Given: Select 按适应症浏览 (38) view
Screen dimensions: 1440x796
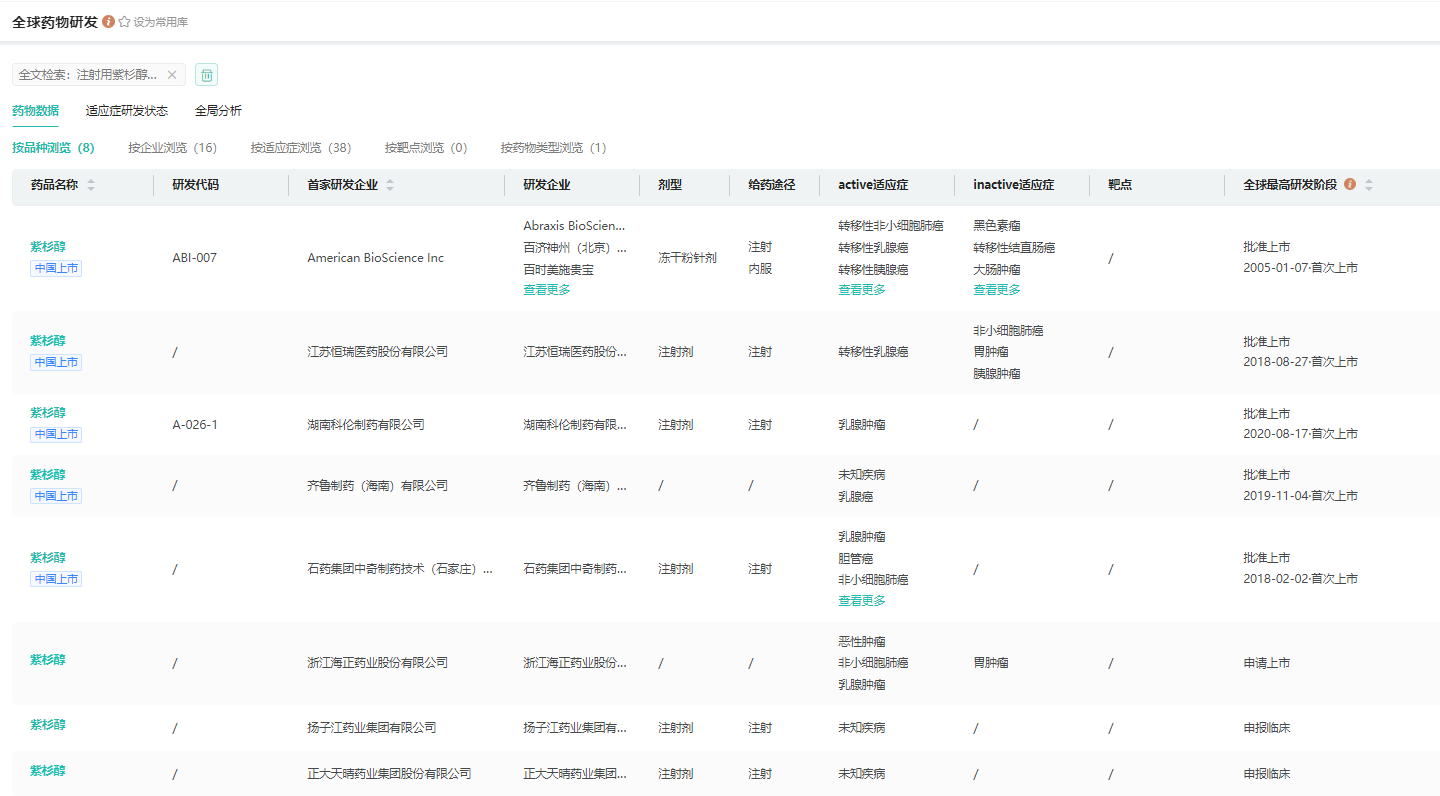Looking at the screenshot, I should point(301,148).
